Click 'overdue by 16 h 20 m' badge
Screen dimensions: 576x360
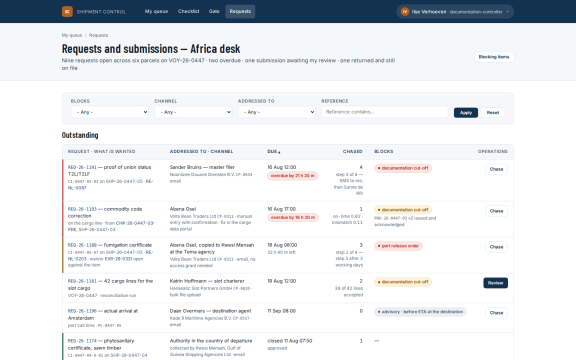coord(292,218)
